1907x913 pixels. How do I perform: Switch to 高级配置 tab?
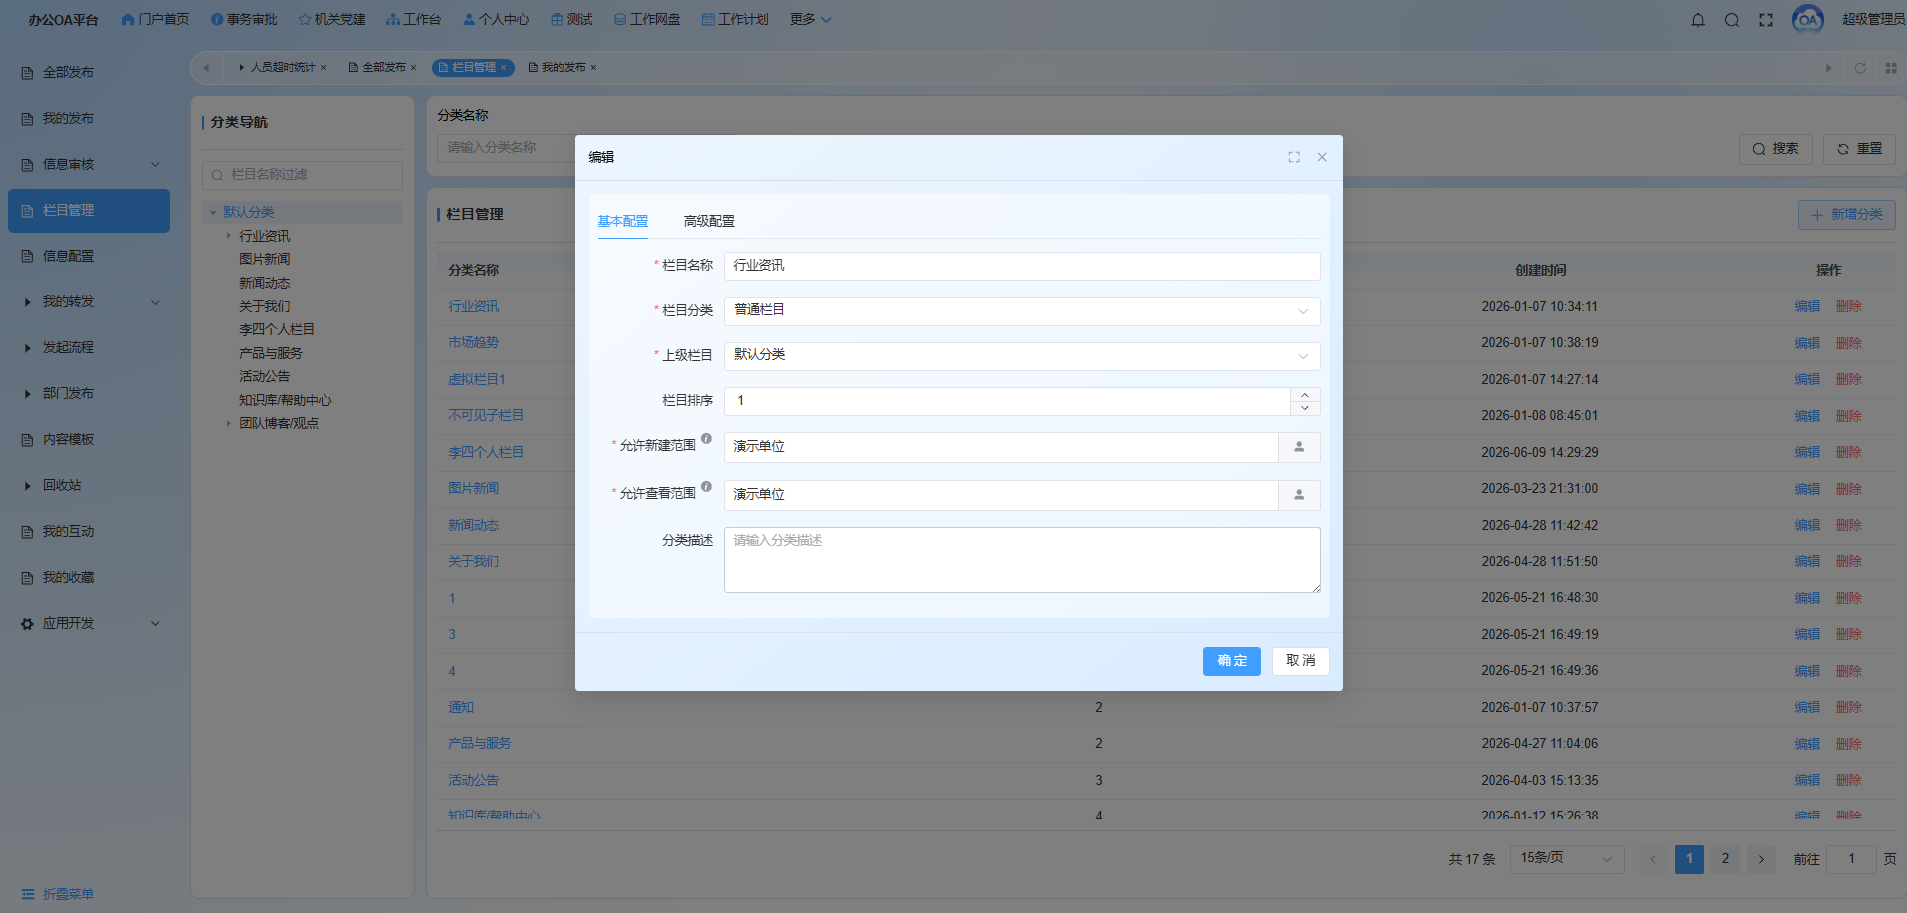[709, 221]
